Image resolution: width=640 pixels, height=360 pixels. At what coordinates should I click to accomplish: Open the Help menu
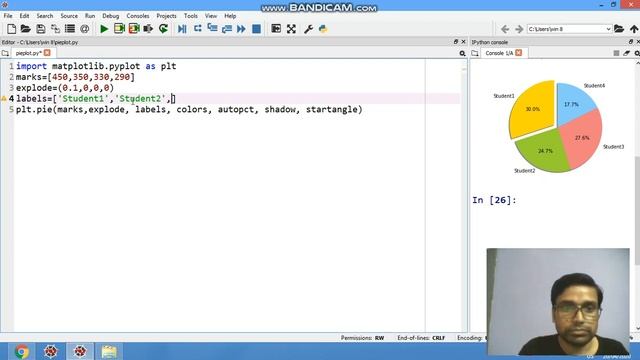[x=230, y=16]
